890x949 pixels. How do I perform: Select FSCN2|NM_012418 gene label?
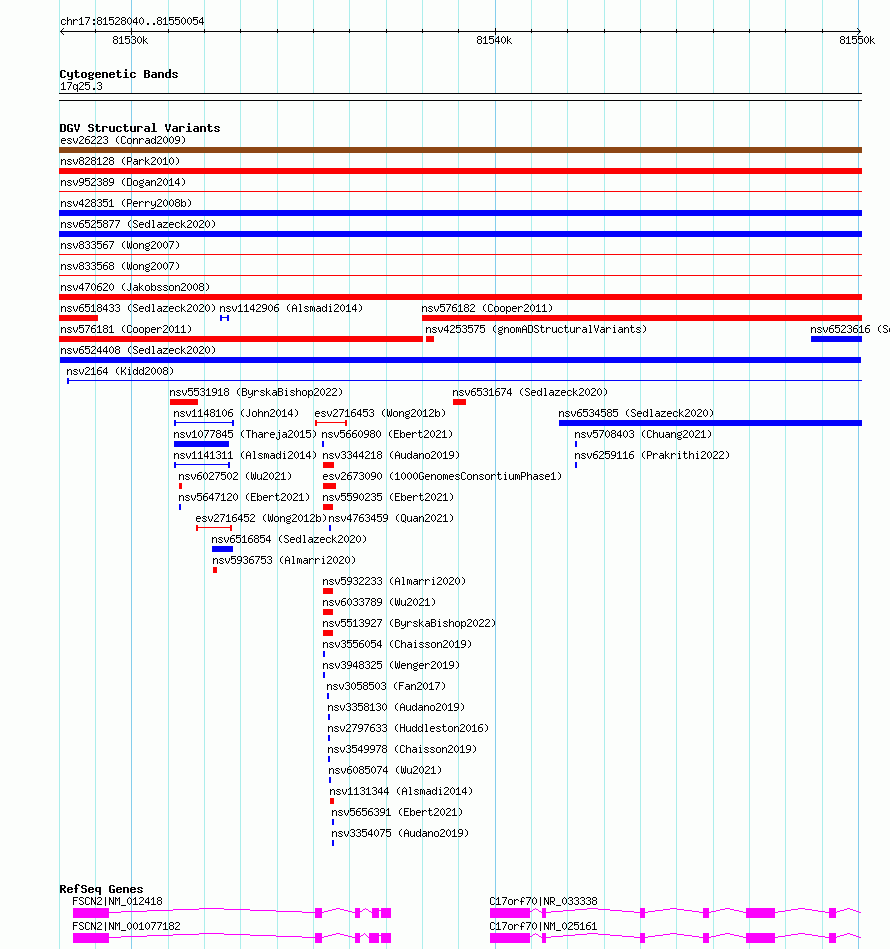[x=117, y=901]
